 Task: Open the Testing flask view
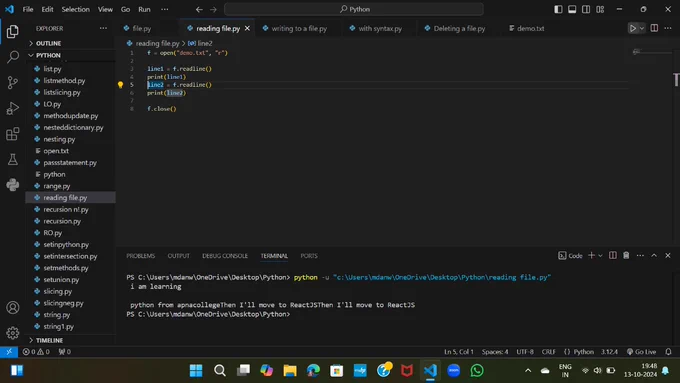tap(13, 159)
